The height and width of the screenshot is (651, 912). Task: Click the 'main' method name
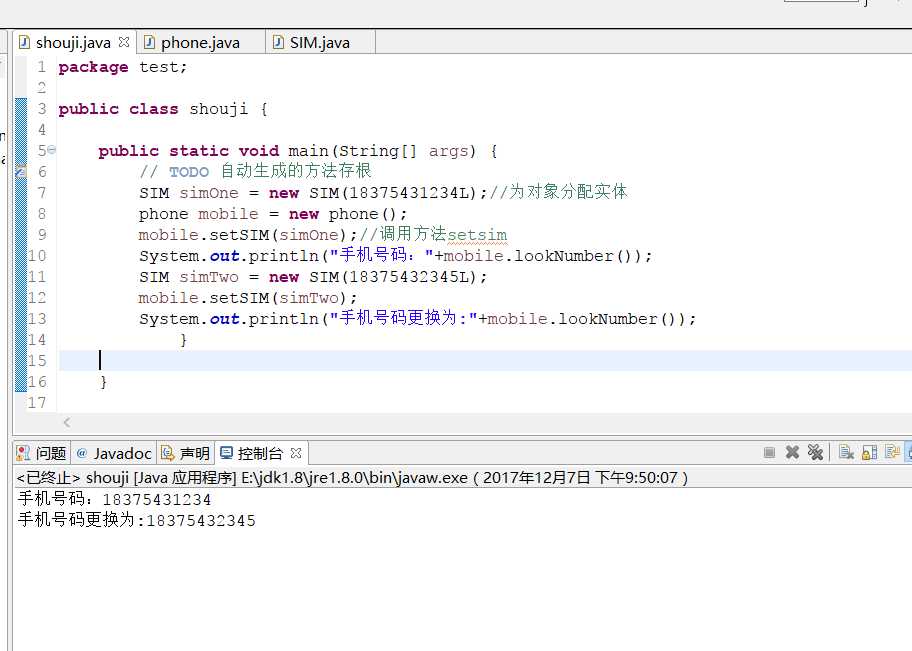pyautogui.click(x=308, y=151)
